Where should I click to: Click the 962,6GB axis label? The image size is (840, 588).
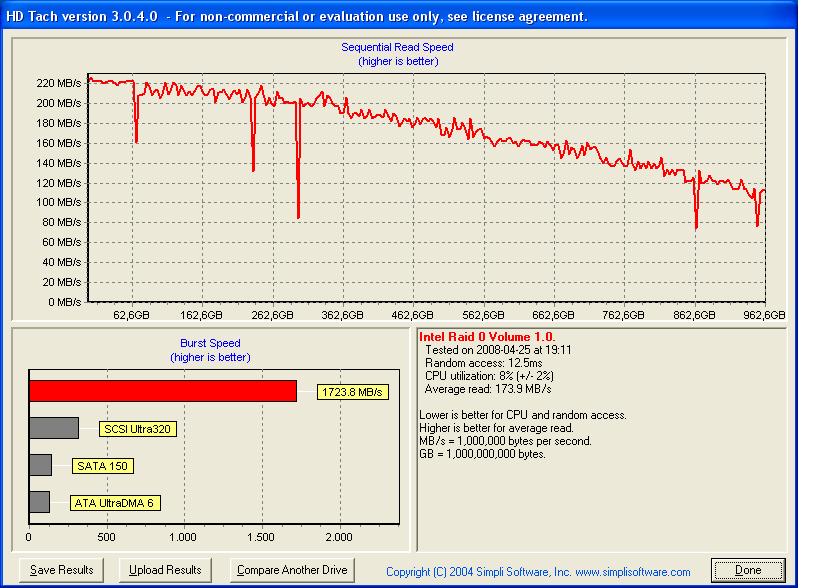coord(764,315)
